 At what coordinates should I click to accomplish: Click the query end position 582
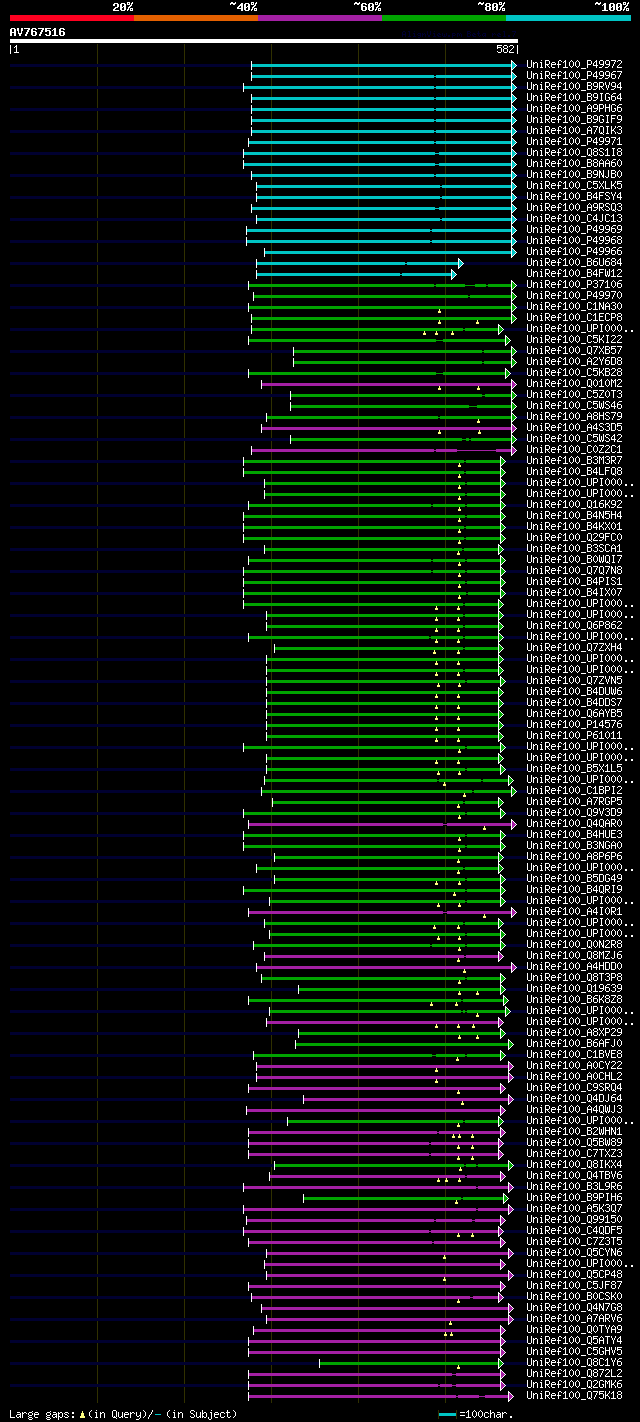pyautogui.click(x=505, y=49)
